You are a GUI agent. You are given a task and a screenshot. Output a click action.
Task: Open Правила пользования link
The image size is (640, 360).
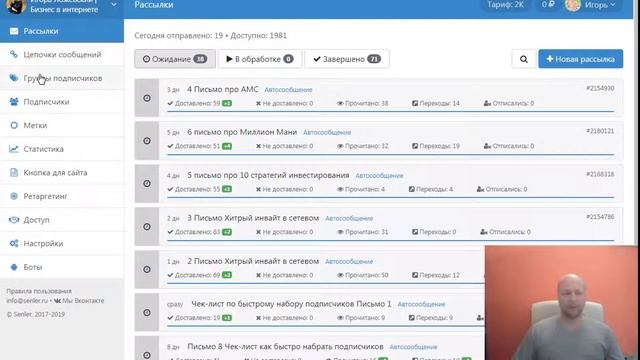pos(39,291)
